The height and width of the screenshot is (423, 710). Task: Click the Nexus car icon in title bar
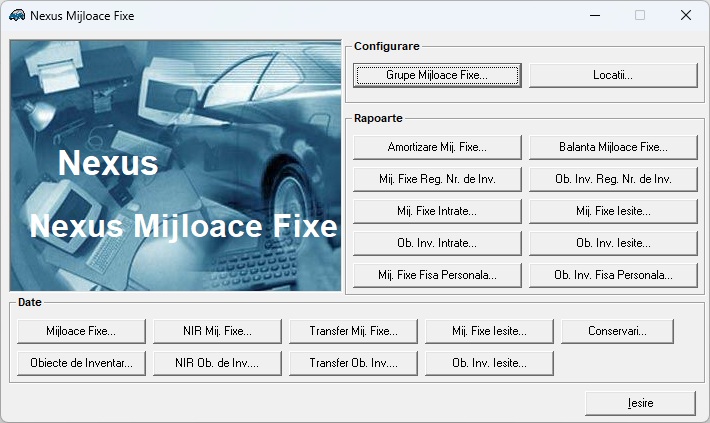[17, 15]
